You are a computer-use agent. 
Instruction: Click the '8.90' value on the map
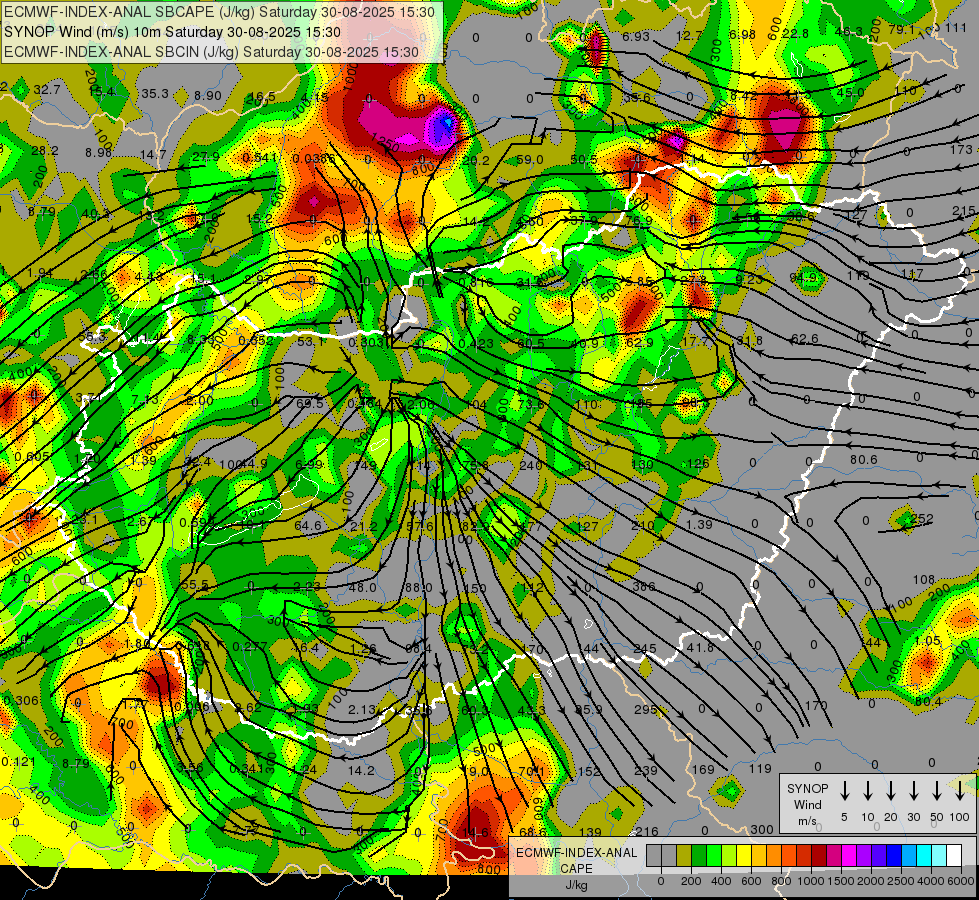pyautogui.click(x=208, y=96)
